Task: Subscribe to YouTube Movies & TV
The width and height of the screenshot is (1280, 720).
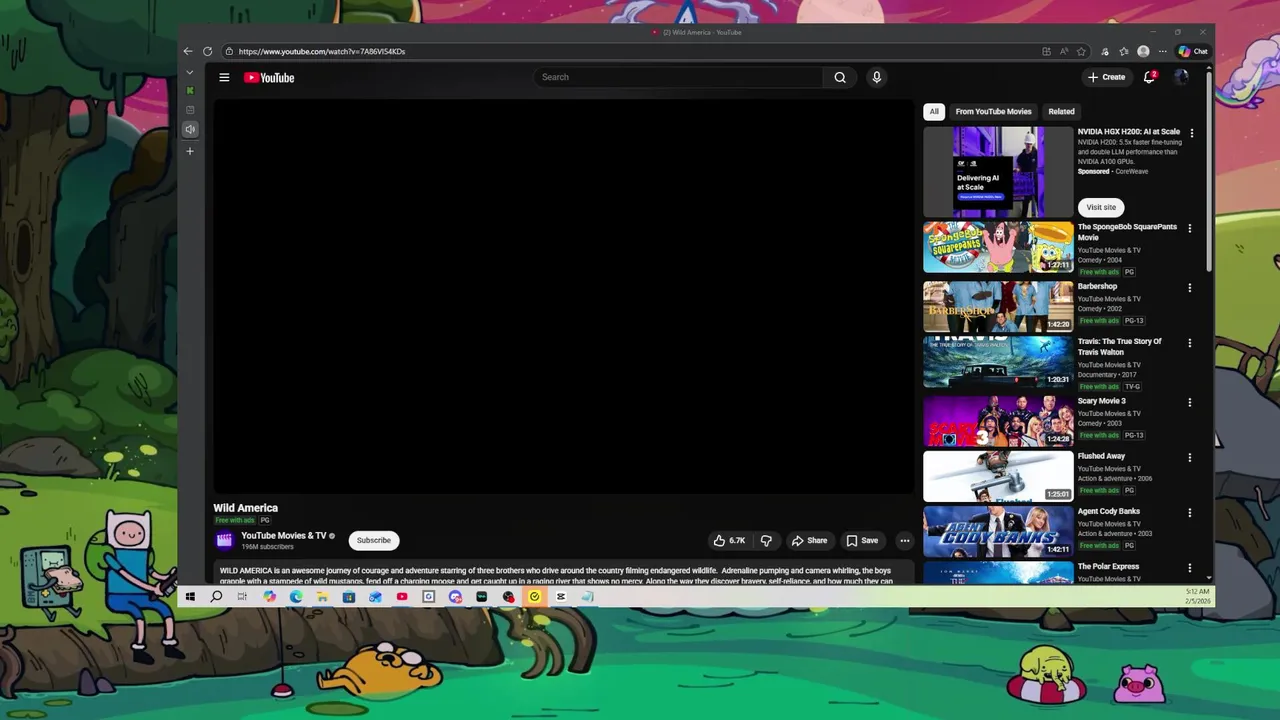Action: pos(374,540)
